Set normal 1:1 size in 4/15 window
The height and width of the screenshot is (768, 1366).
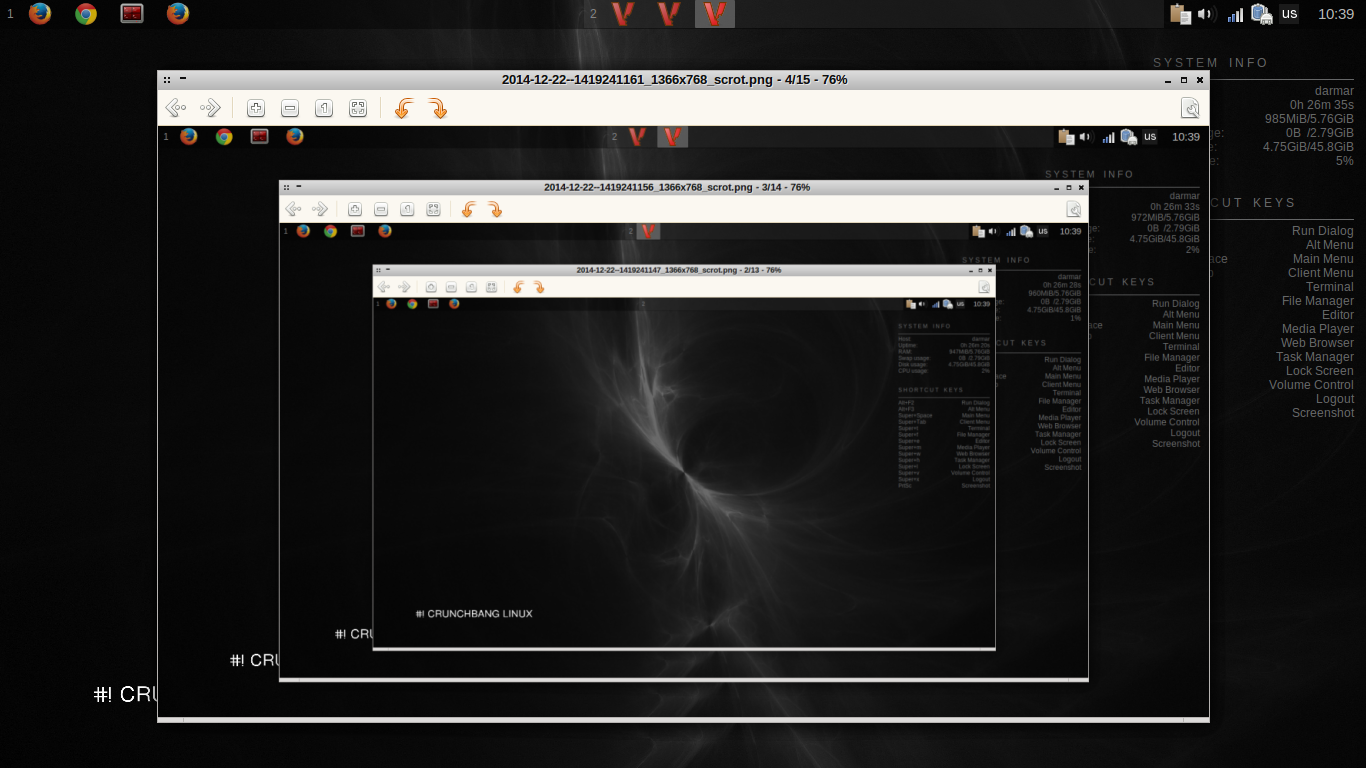coord(324,108)
